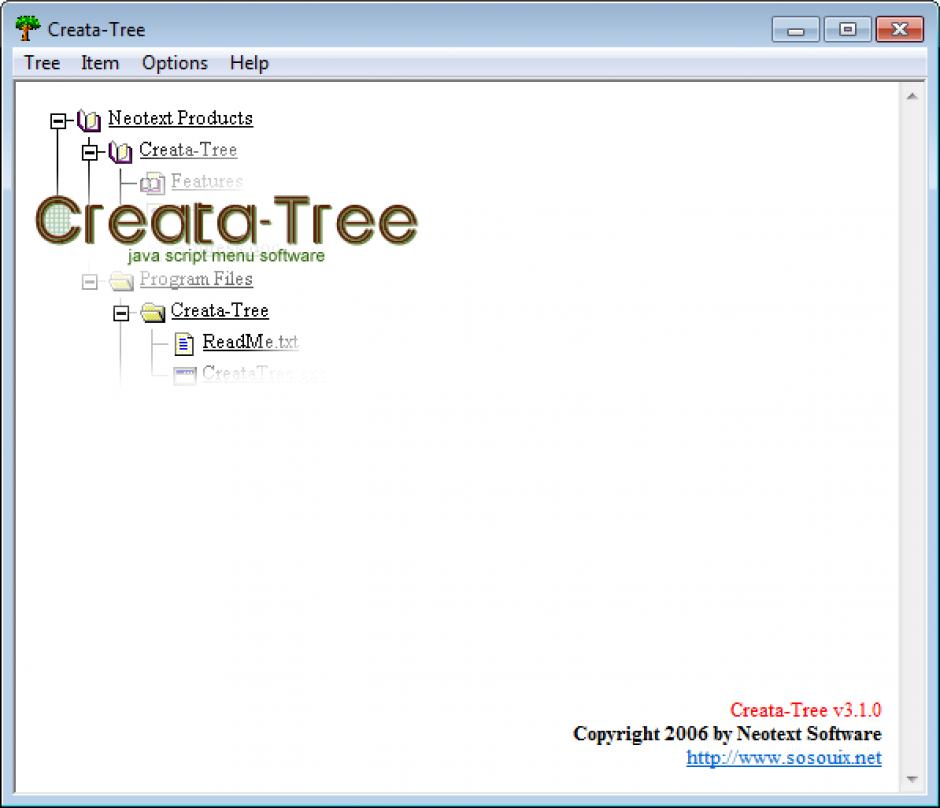
Task: Collapse the Creata-Tree book node
Action: click(89, 152)
